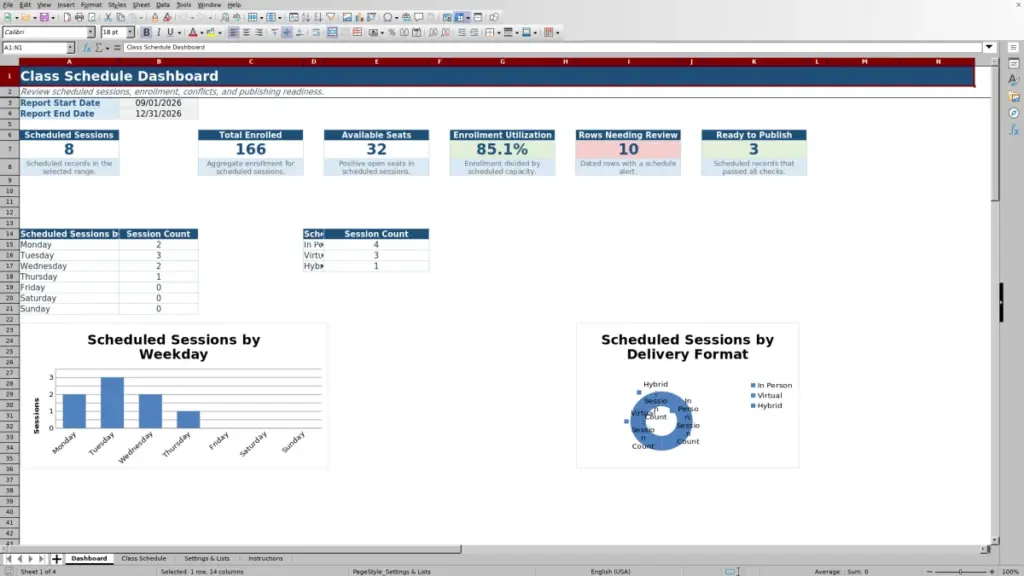
Task: Expand the formula bar arrow
Action: coord(989,47)
